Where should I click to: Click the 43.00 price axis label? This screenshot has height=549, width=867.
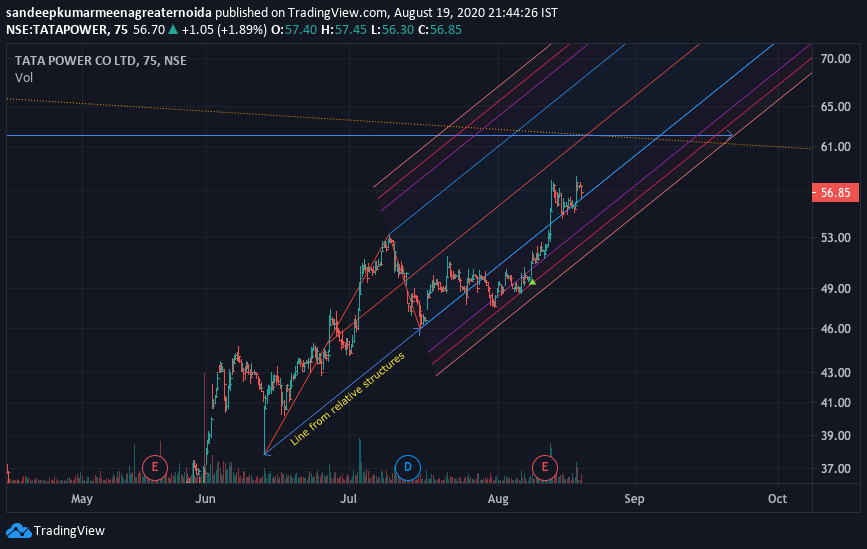tap(835, 373)
